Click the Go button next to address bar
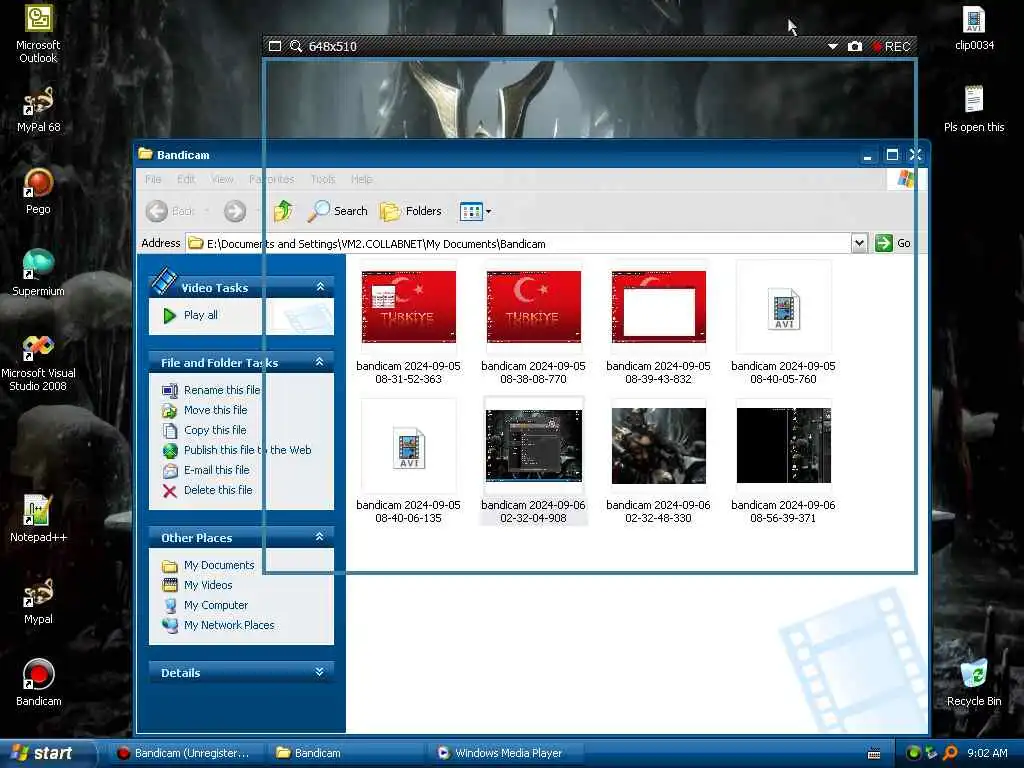Screen dimensions: 1024x768 coord(893,244)
